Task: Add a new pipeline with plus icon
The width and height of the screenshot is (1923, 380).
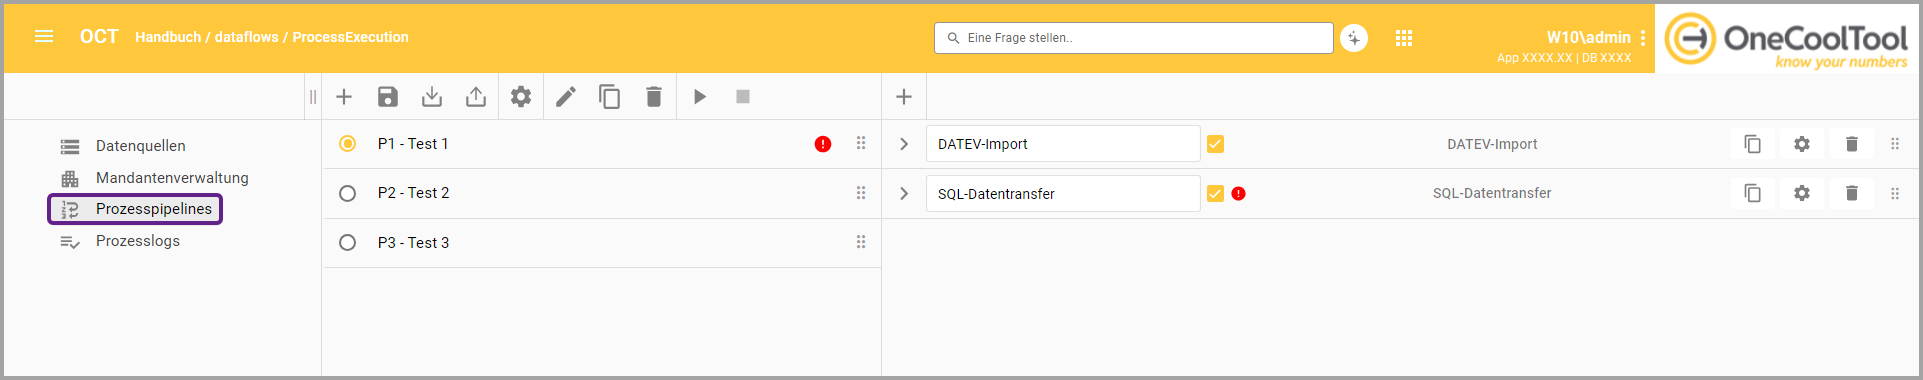Action: tap(344, 97)
